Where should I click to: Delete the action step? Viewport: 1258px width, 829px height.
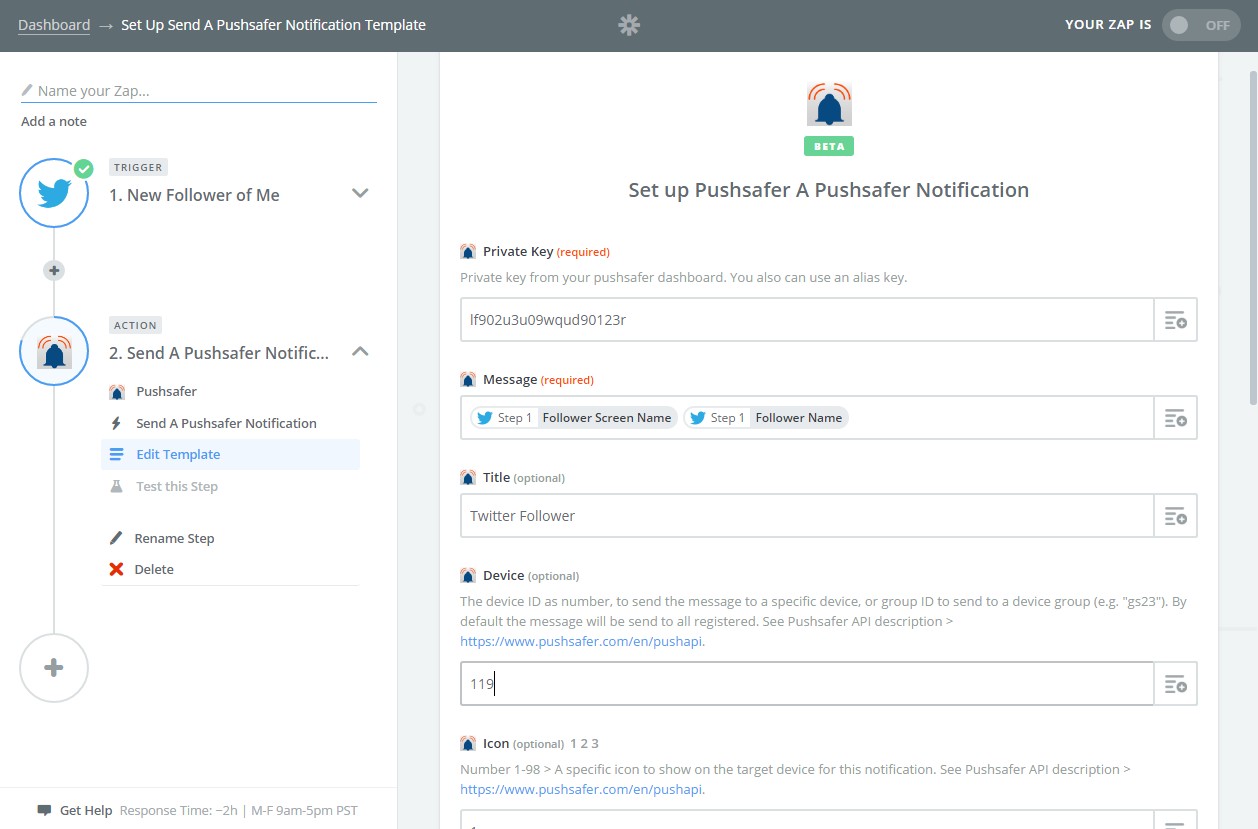click(154, 569)
